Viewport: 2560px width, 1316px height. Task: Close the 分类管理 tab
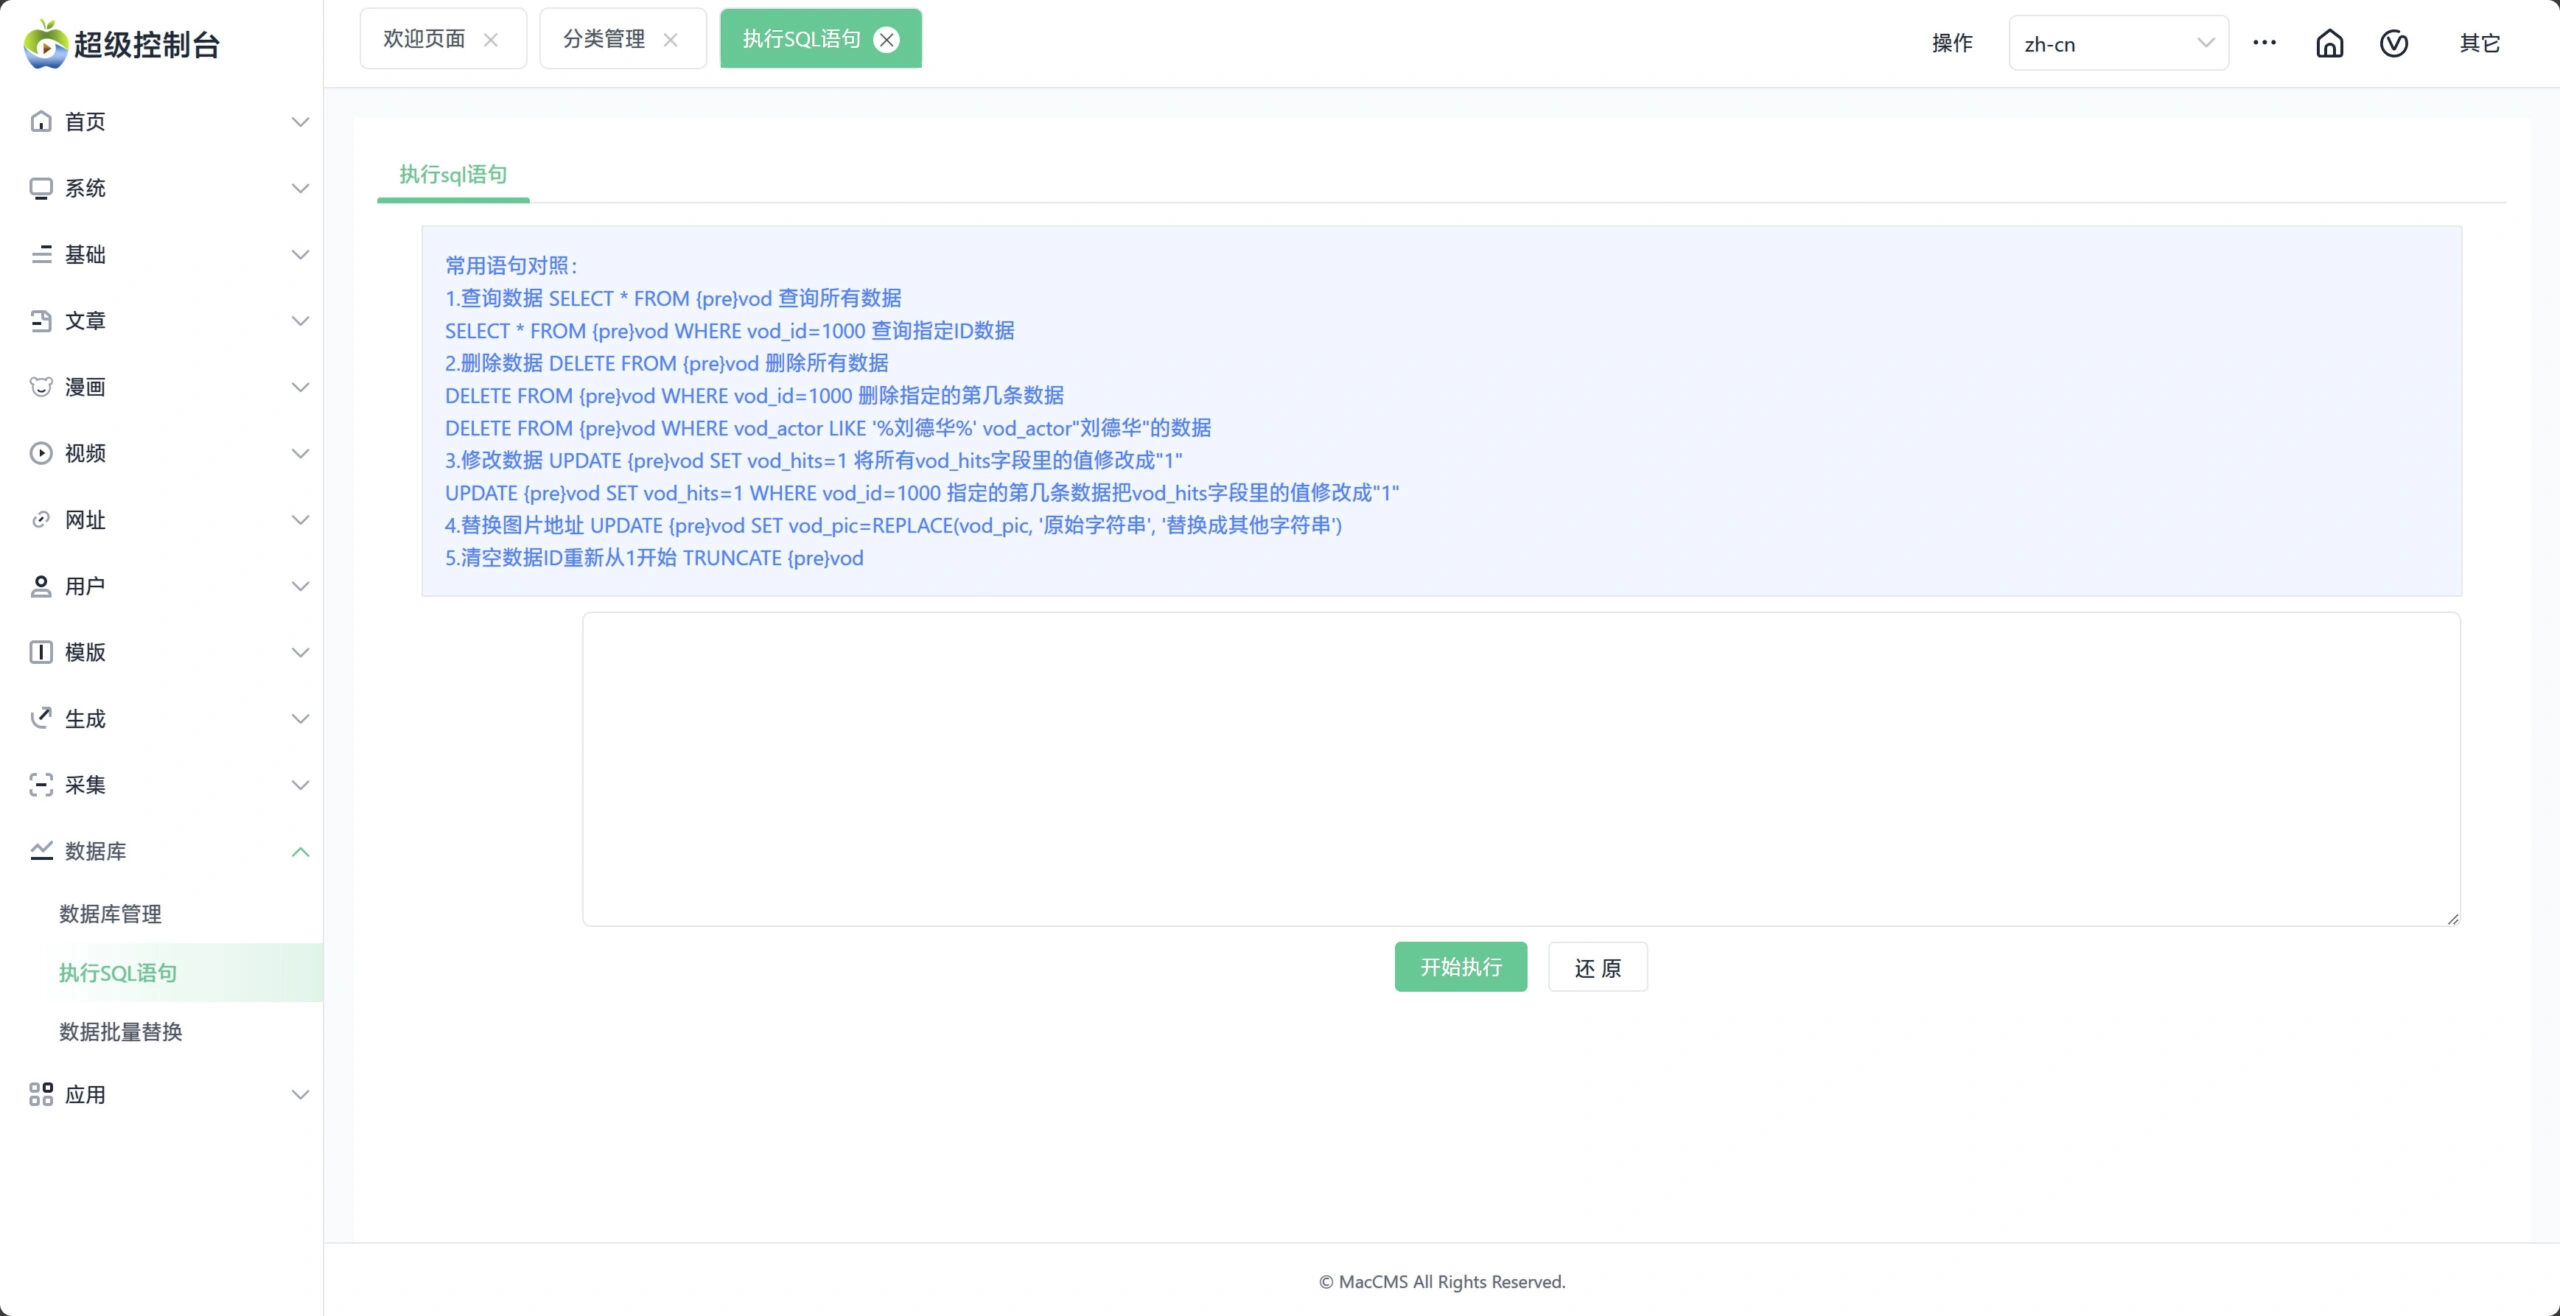670,40
